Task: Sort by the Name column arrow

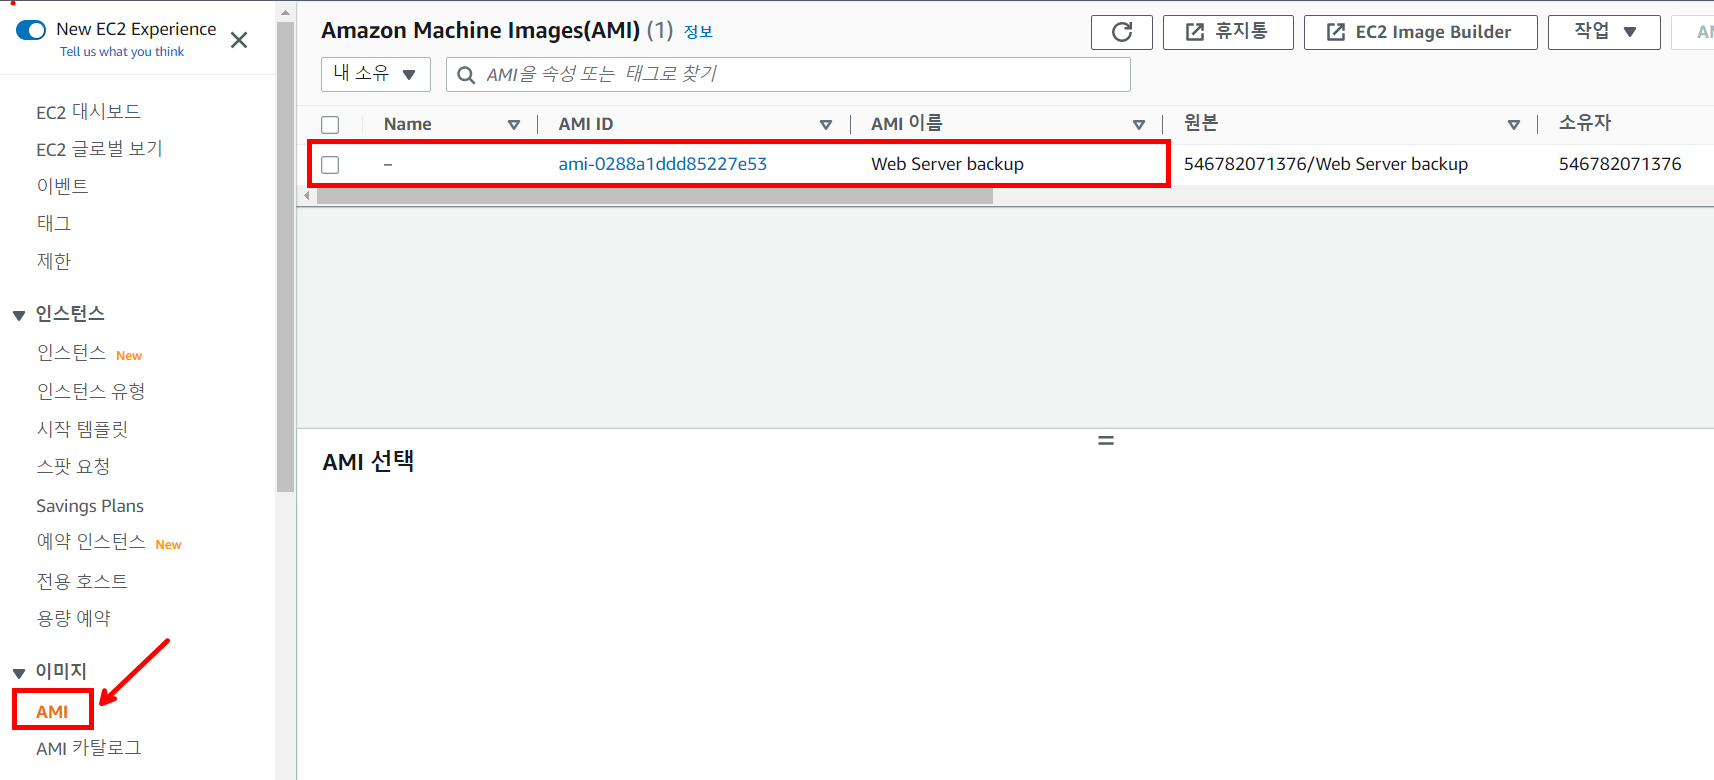Action: click(514, 125)
